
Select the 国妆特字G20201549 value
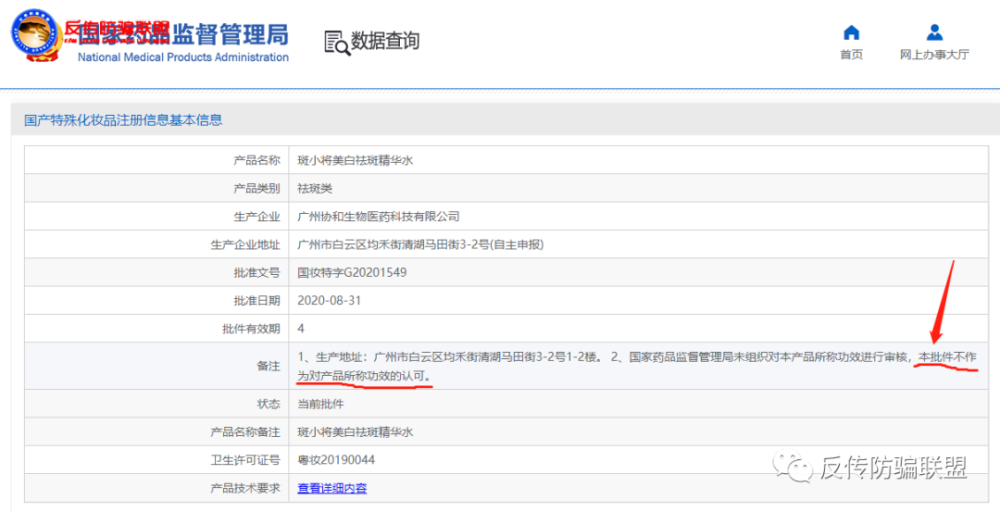pyautogui.click(x=352, y=273)
